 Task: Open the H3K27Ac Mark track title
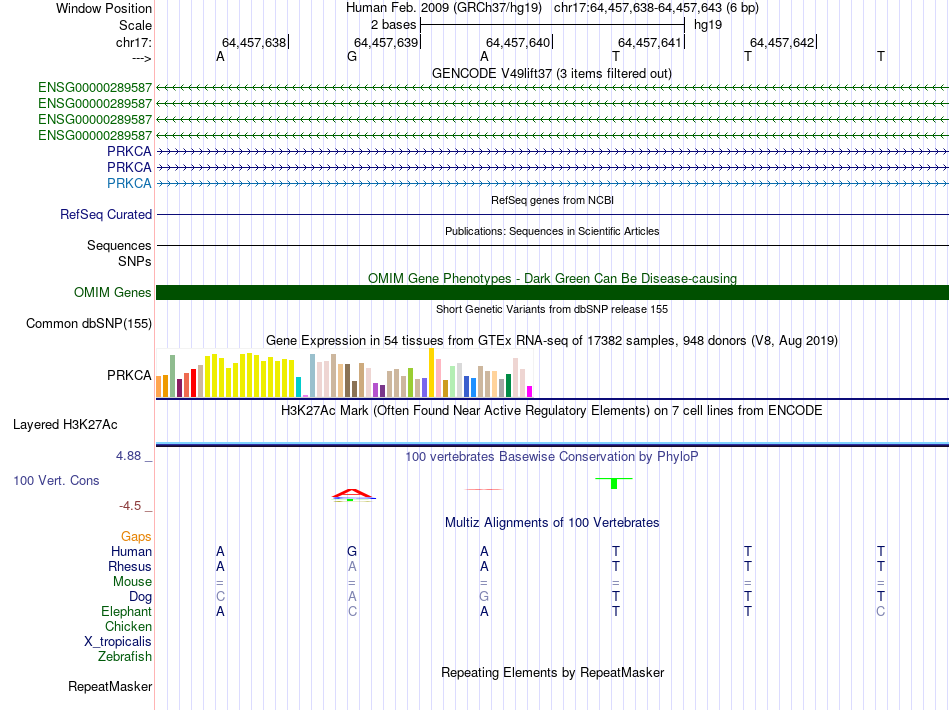pos(552,411)
